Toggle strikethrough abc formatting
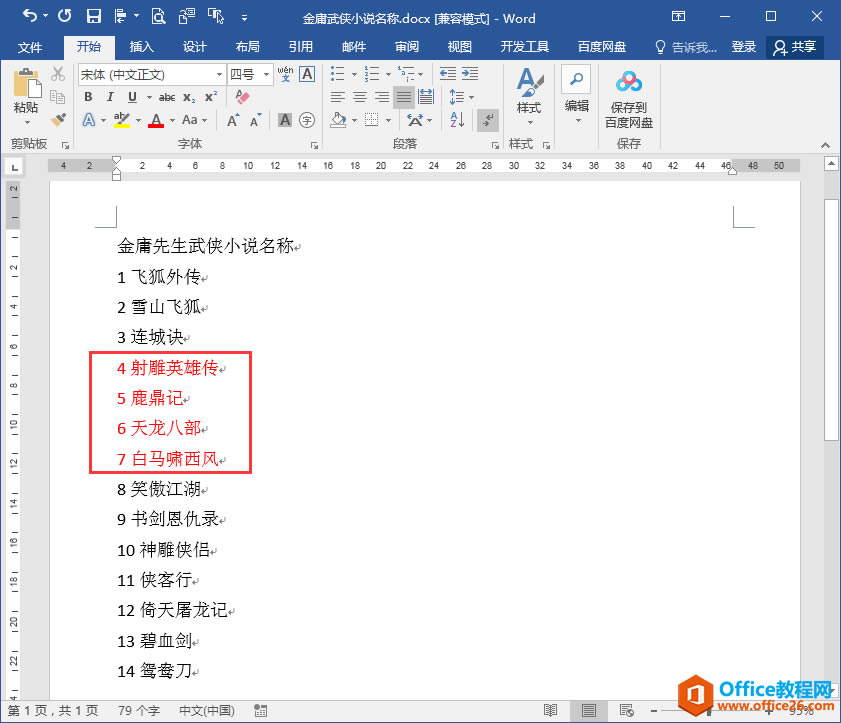 click(x=167, y=97)
